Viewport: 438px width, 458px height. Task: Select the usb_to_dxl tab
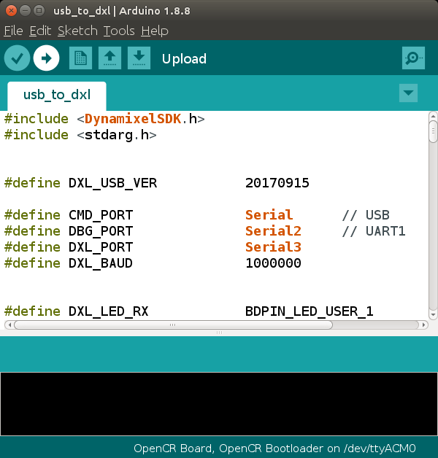click(x=57, y=95)
